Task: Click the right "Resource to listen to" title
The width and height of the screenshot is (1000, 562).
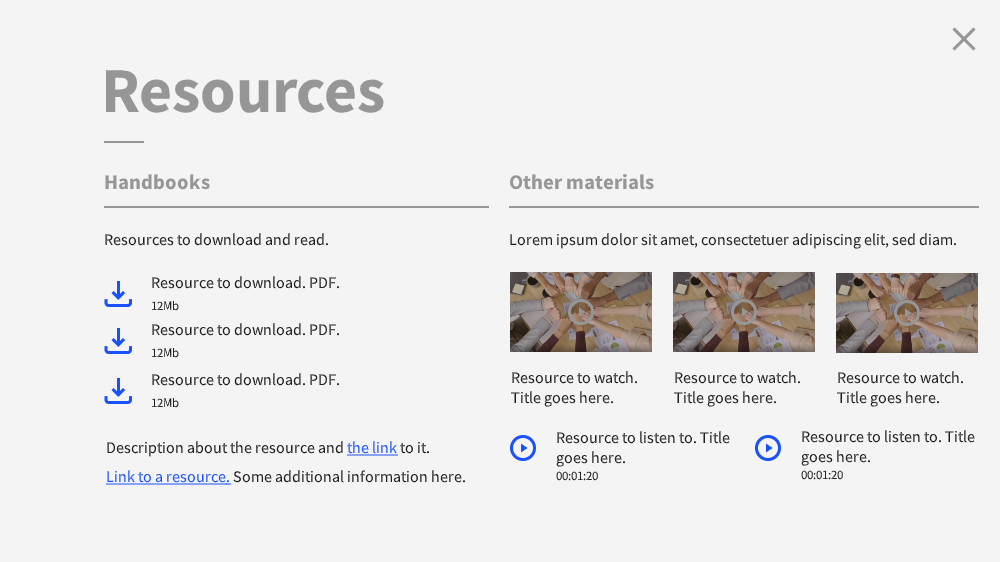Action: click(888, 447)
